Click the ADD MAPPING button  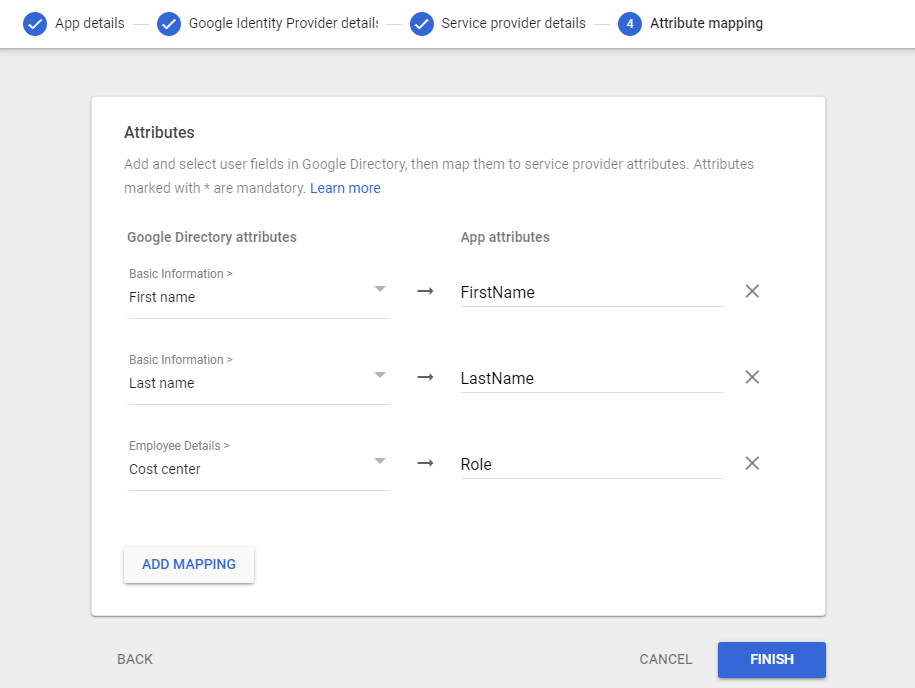tap(189, 564)
